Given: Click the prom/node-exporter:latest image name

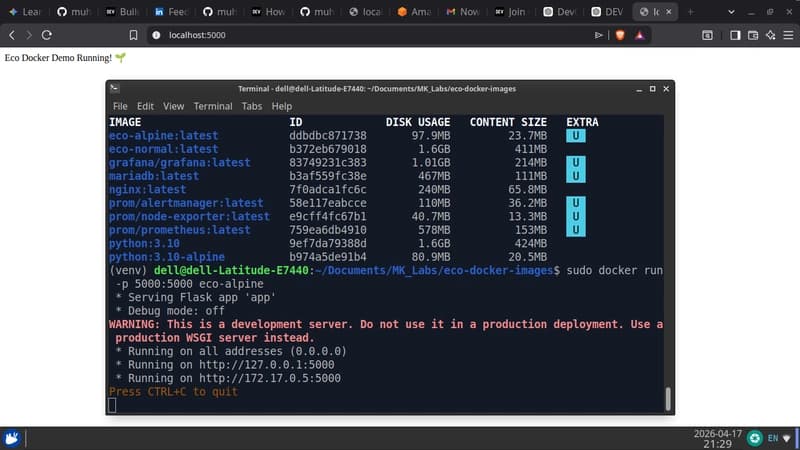Looking at the screenshot, I should 189,216.
